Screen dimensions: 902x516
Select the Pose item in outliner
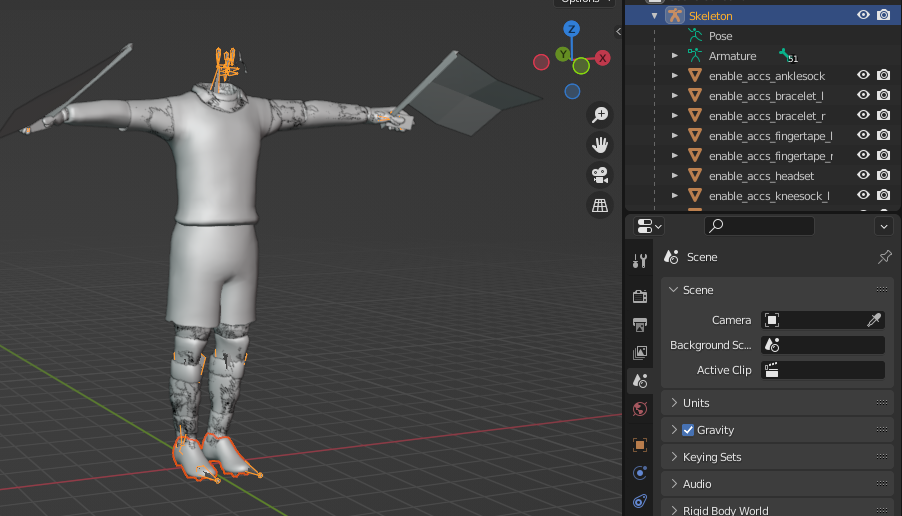(720, 36)
